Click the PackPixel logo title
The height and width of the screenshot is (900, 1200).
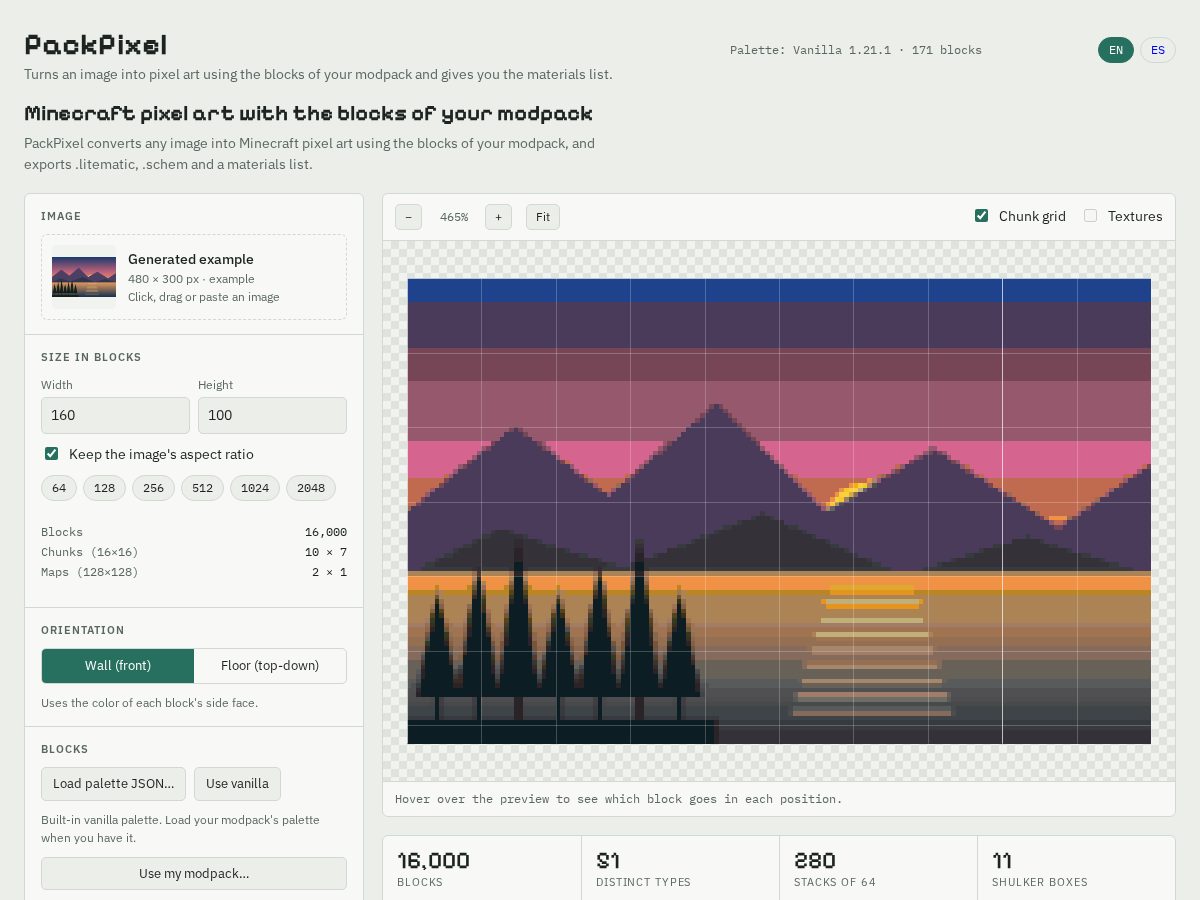coord(96,45)
